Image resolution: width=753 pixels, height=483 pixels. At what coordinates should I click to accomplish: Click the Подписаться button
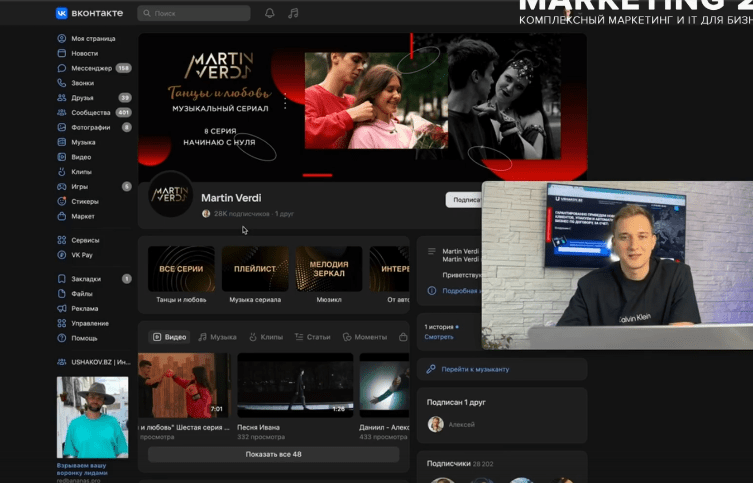click(464, 200)
